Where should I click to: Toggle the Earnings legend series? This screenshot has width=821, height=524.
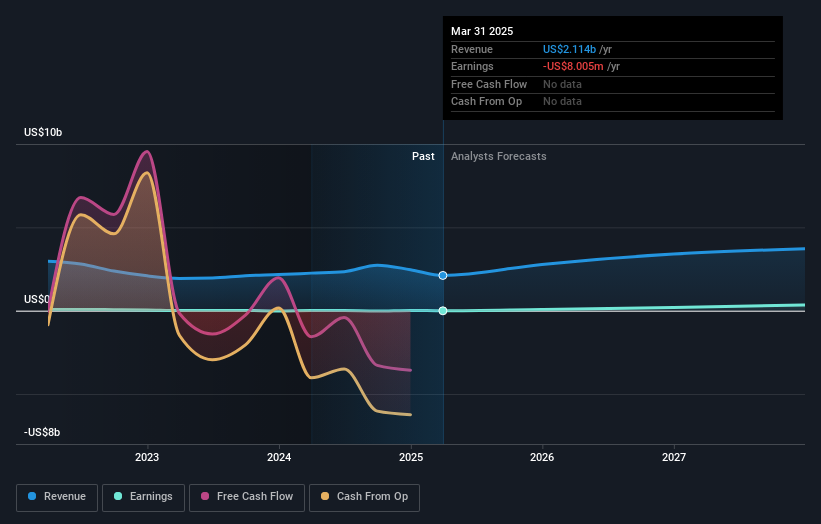click(x=143, y=497)
